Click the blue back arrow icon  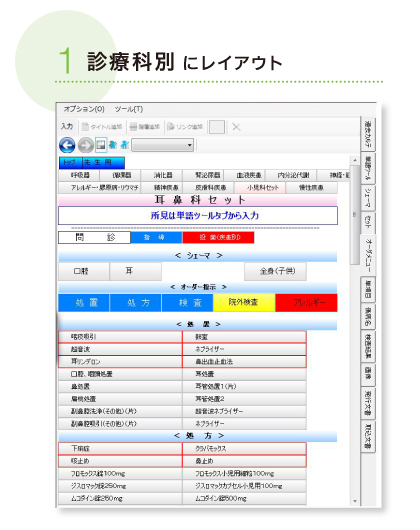point(67,145)
